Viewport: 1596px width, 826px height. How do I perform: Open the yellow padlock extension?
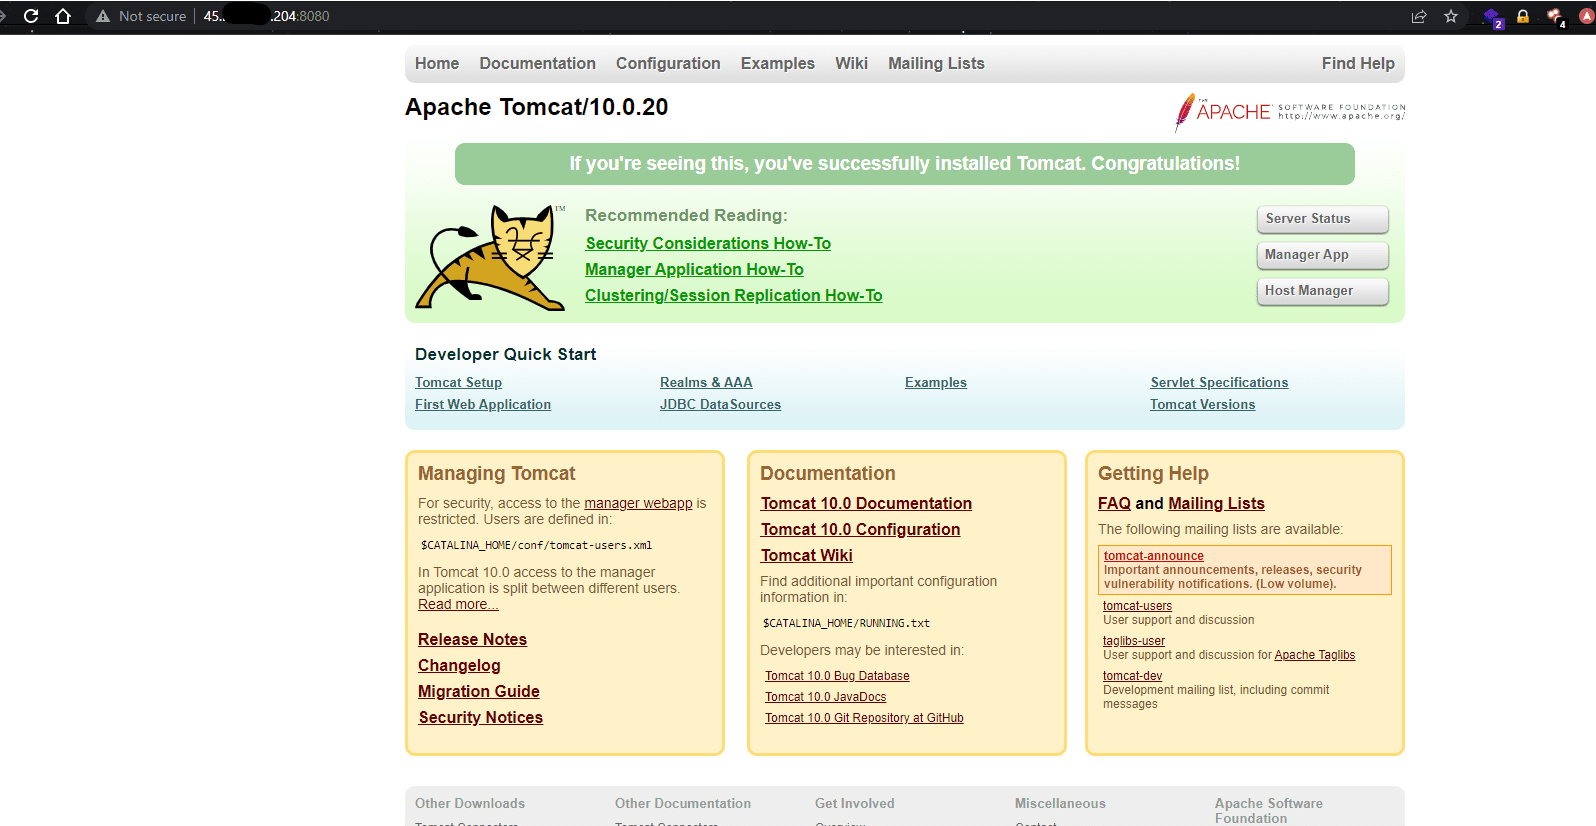(1523, 16)
